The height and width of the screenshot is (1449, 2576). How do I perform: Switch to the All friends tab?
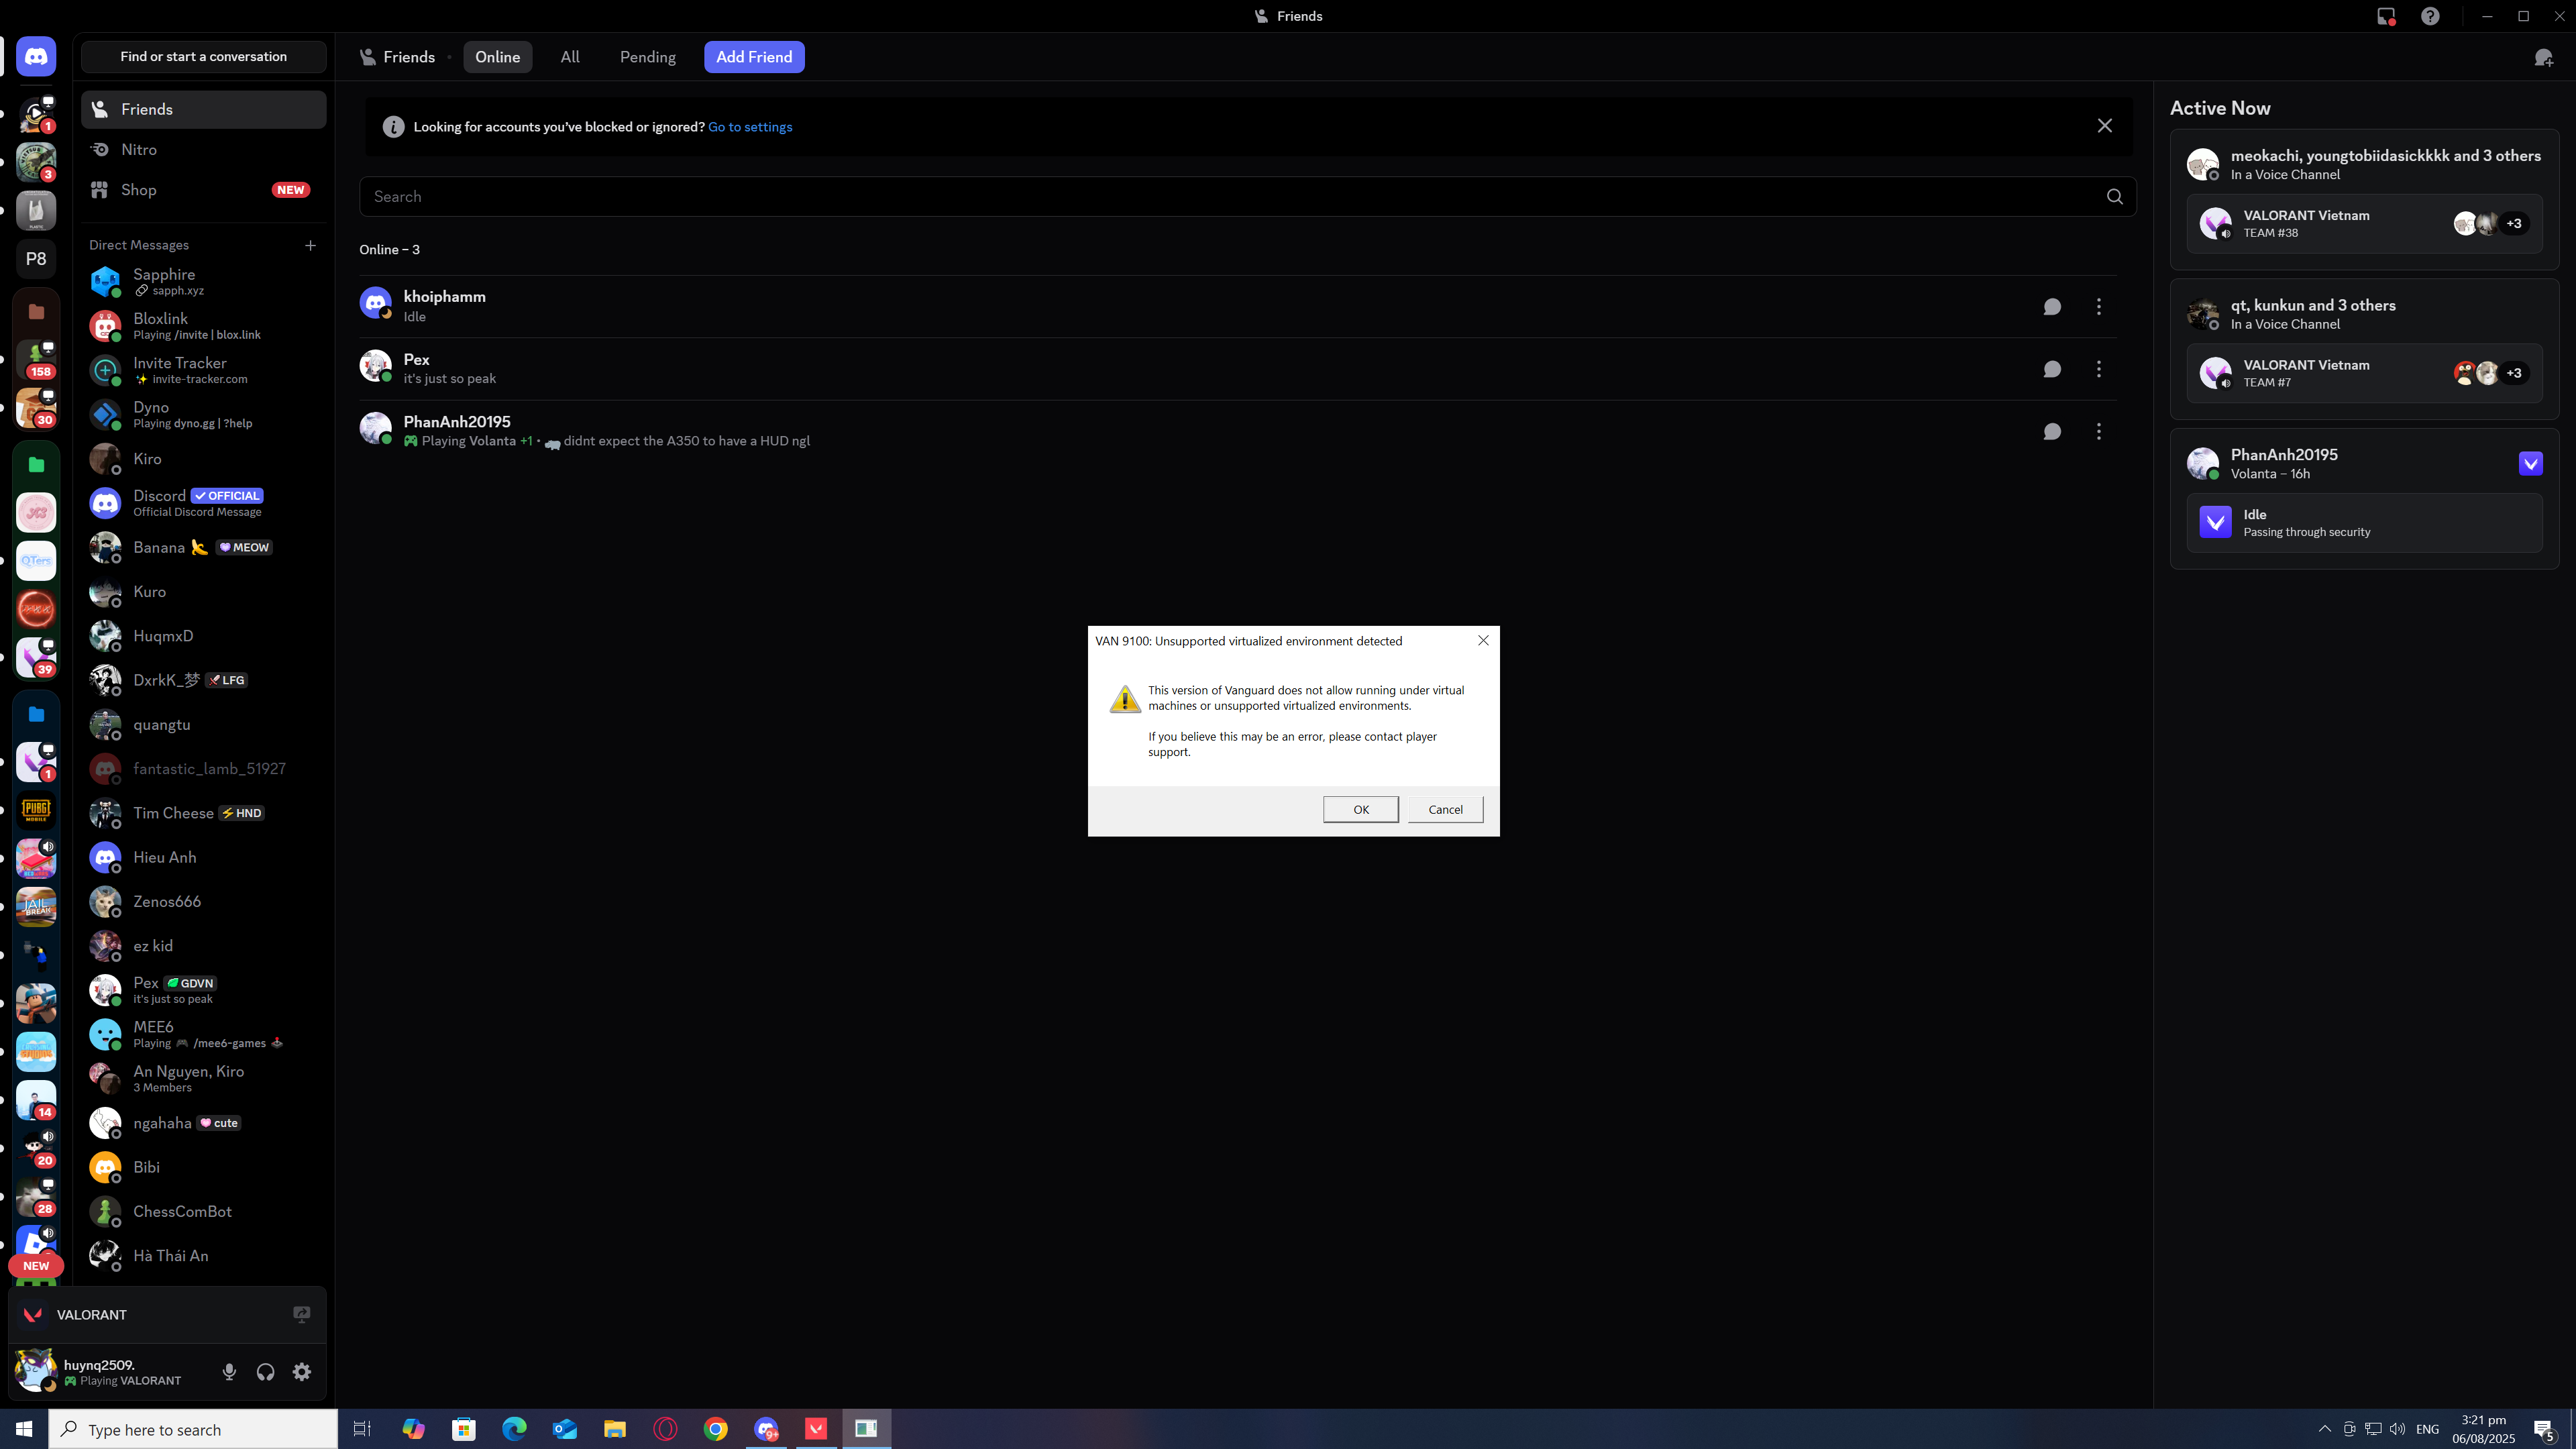(570, 57)
